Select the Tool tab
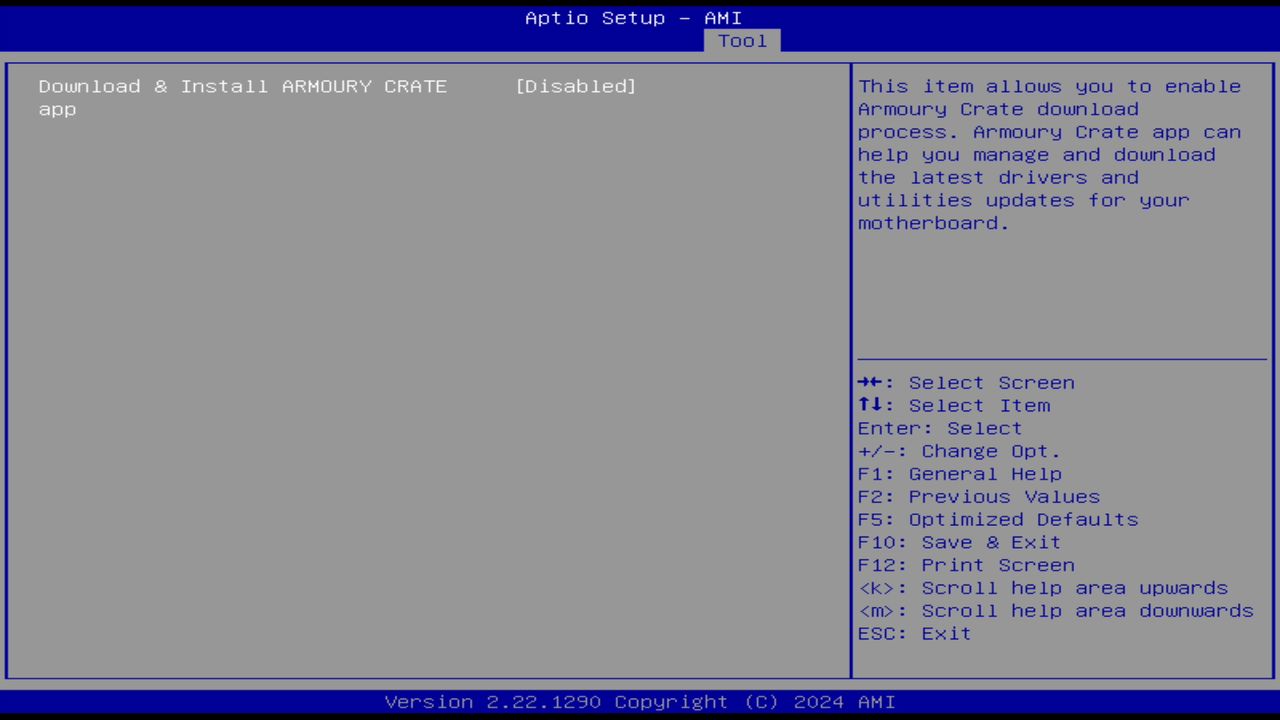 pyautogui.click(x=742, y=41)
